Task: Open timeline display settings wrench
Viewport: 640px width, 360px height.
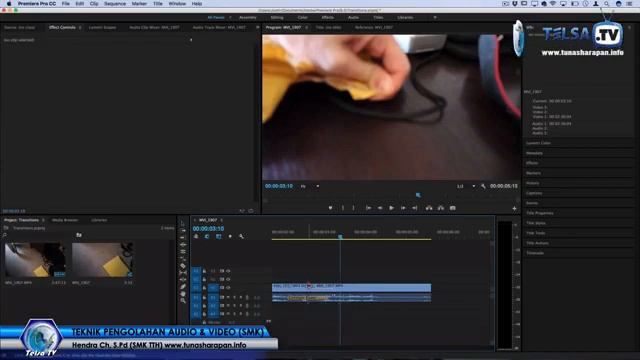Action: point(241,236)
